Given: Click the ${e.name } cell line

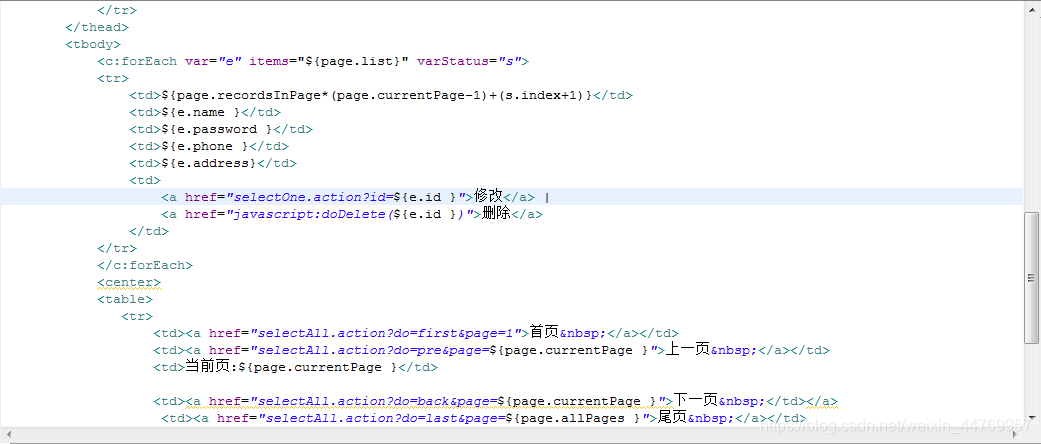Looking at the screenshot, I should tap(204, 112).
